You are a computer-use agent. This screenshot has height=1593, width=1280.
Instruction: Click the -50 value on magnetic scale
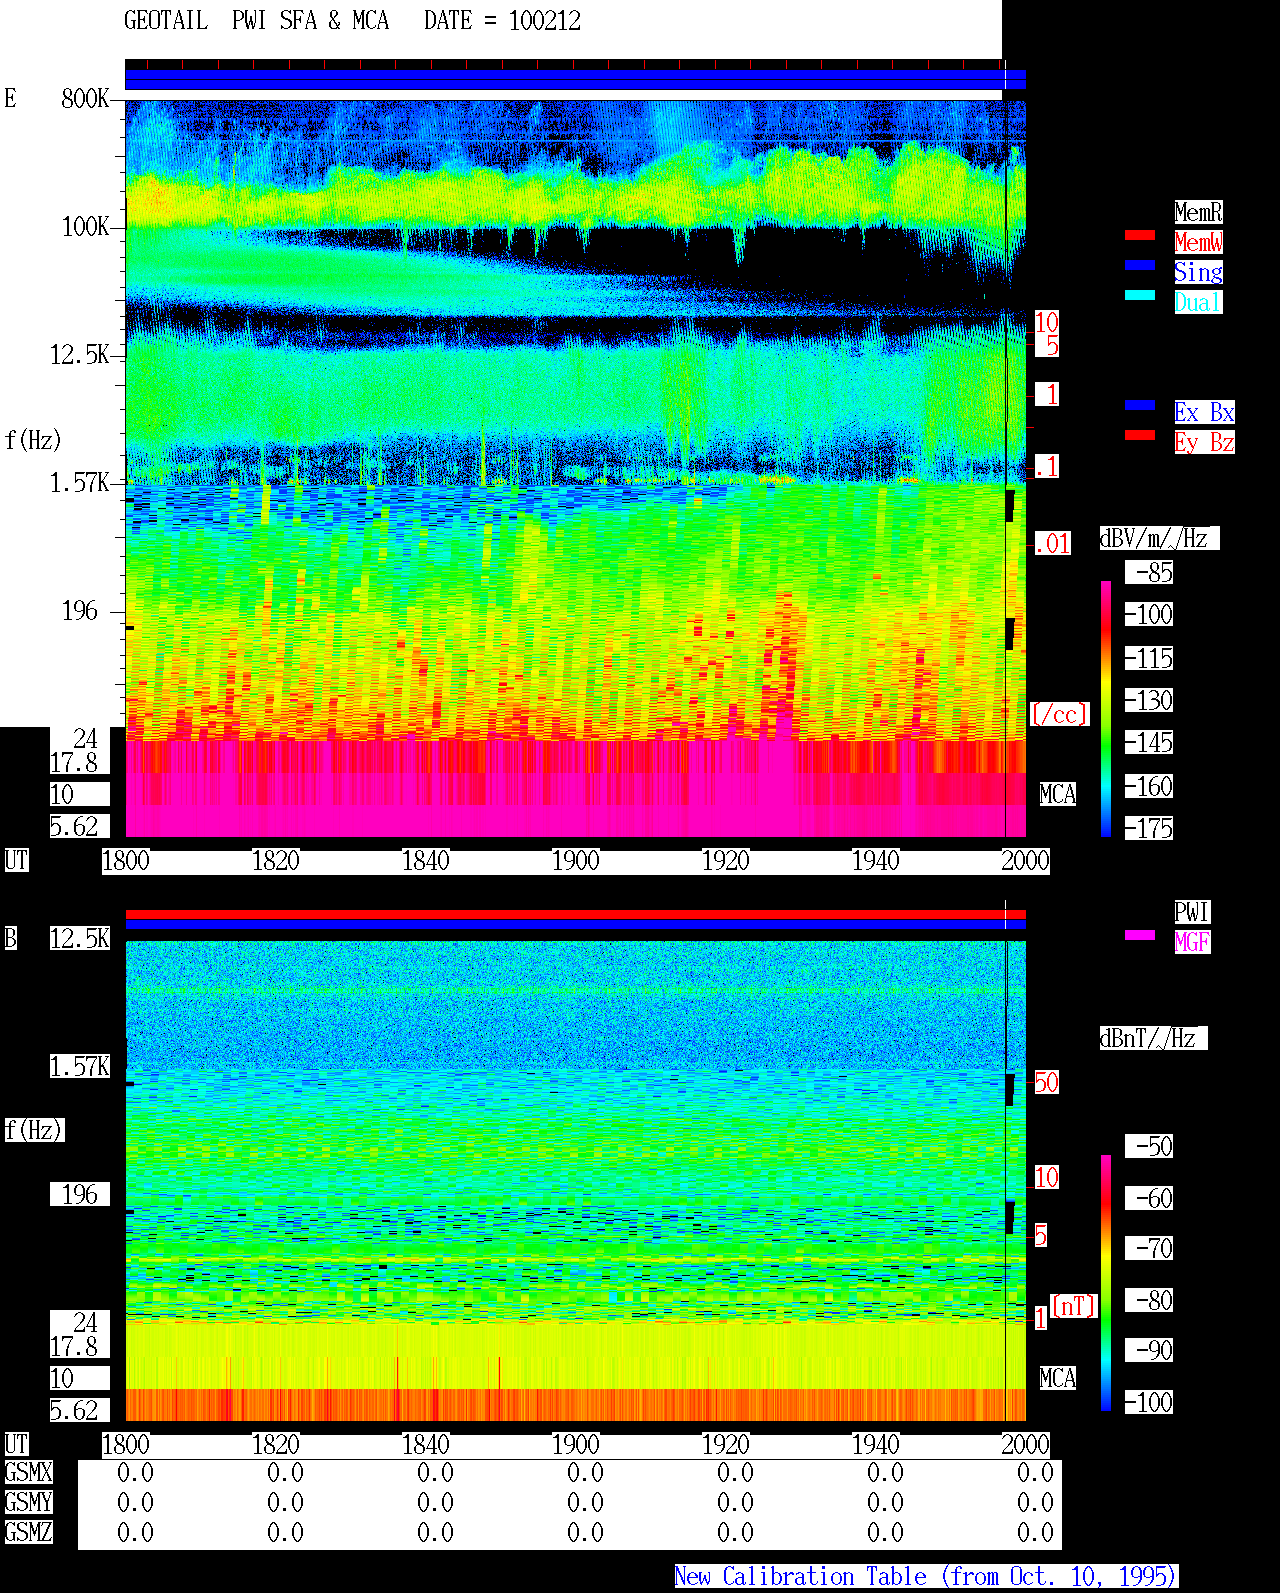pyautogui.click(x=1149, y=1146)
